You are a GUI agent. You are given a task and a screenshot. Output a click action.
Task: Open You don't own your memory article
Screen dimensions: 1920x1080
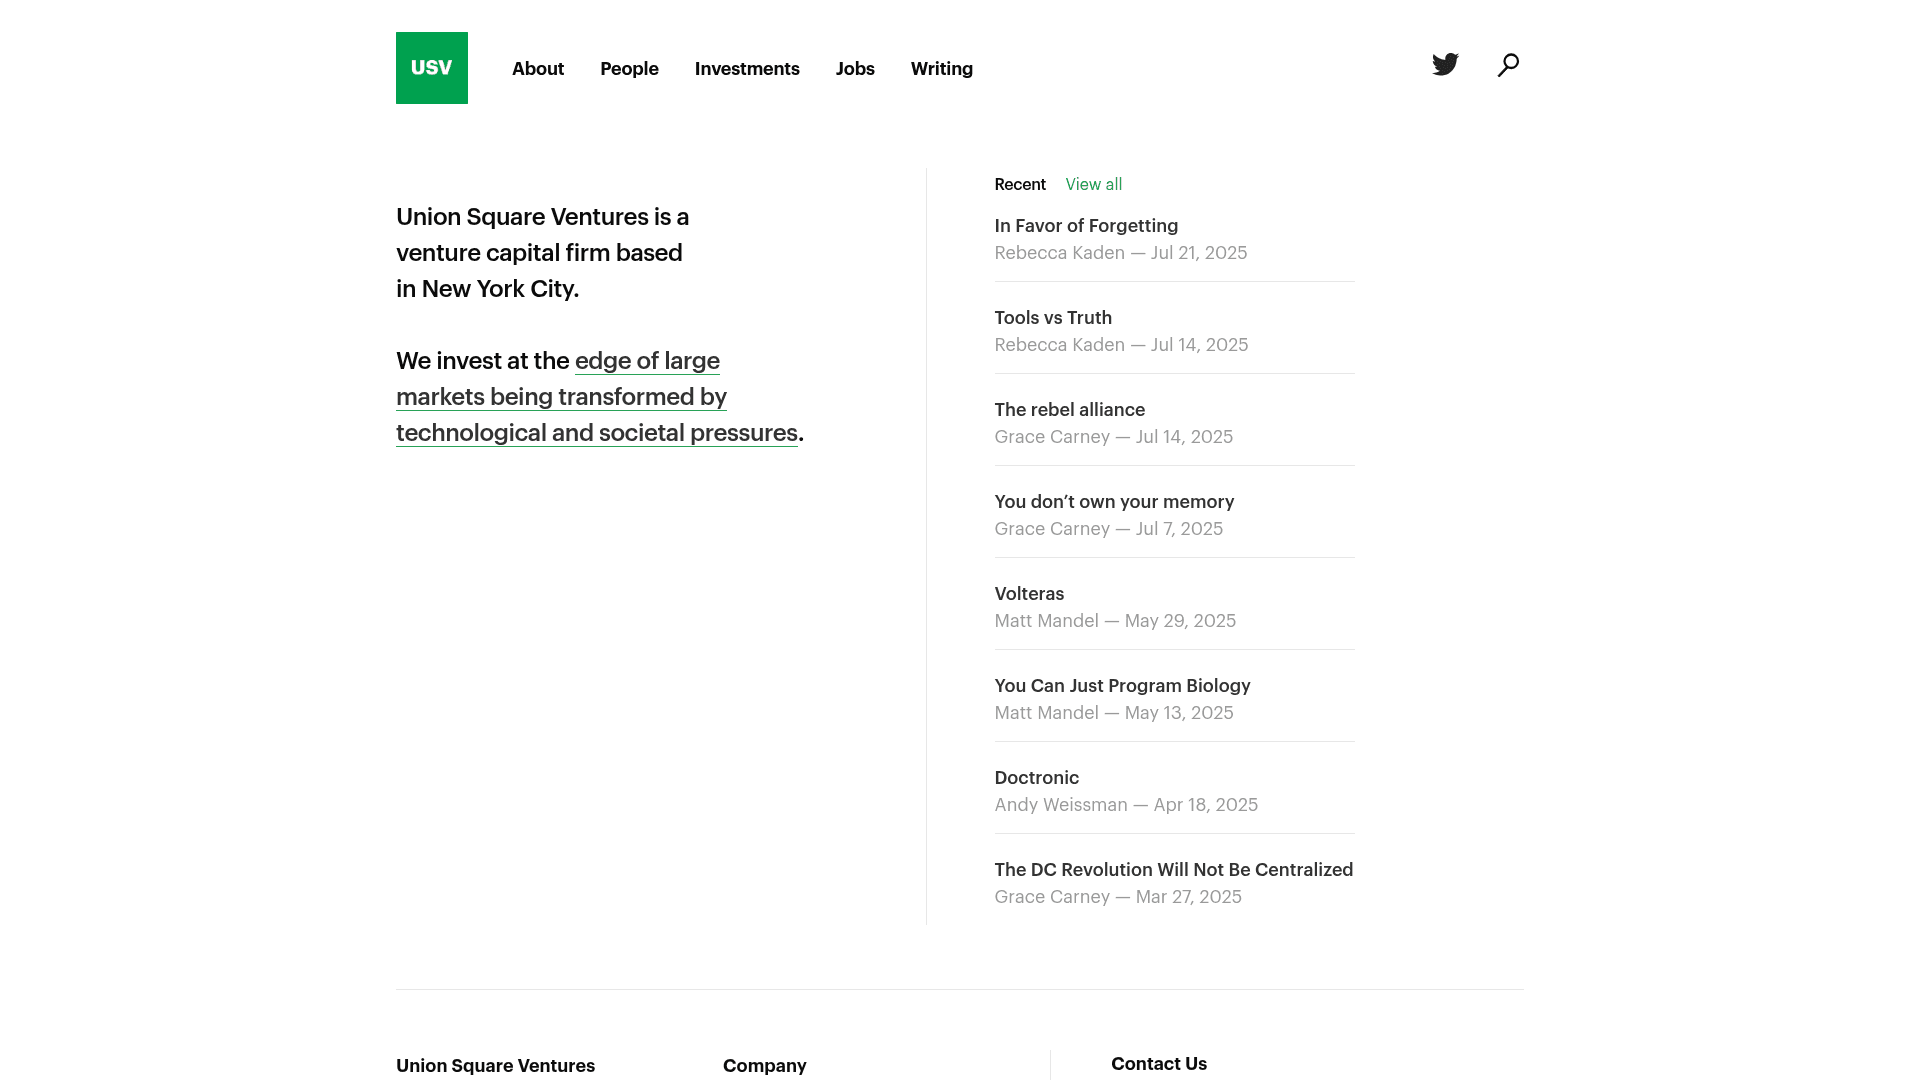coord(1113,501)
